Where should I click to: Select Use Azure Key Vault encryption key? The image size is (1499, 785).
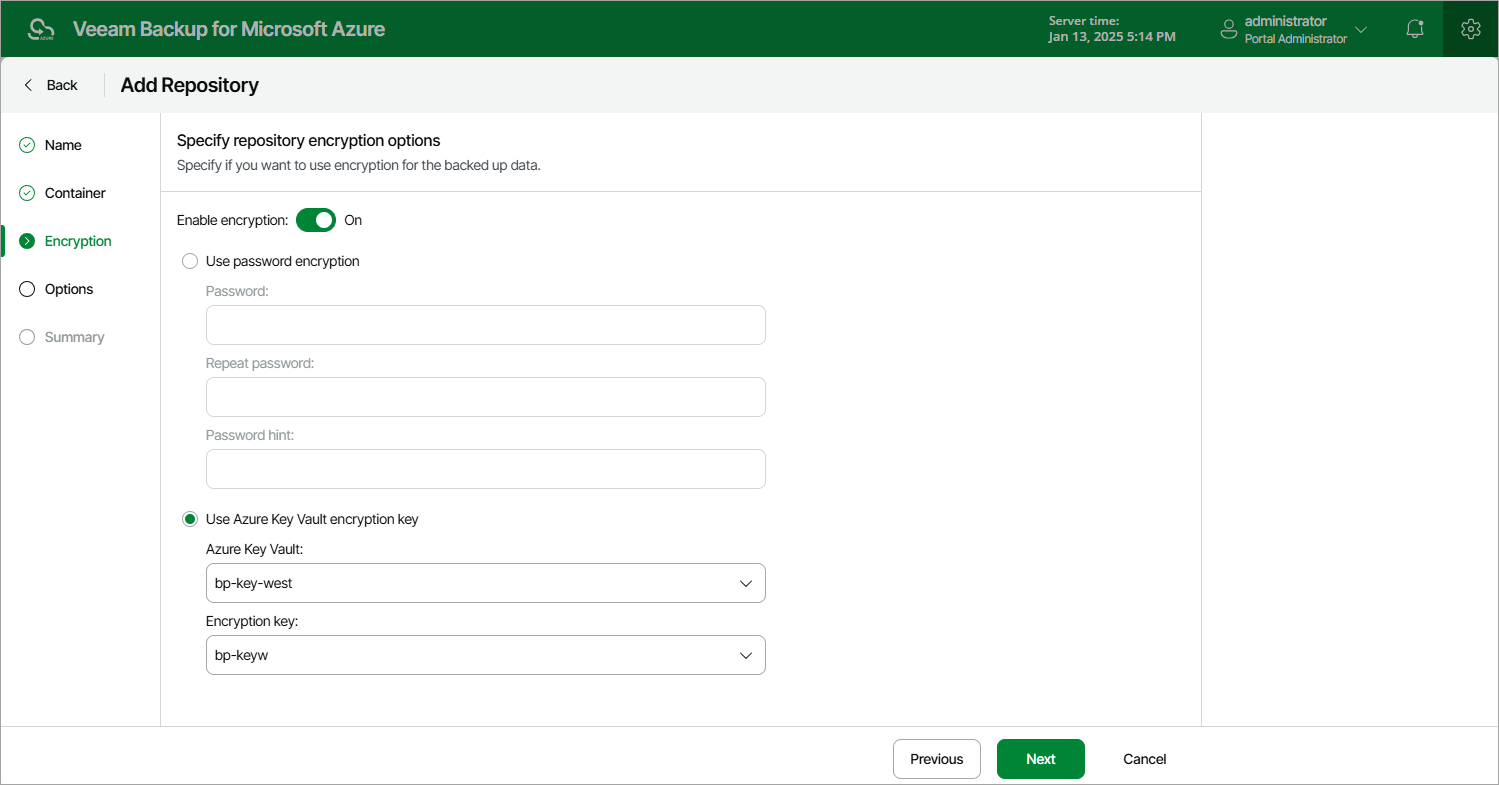coord(190,518)
